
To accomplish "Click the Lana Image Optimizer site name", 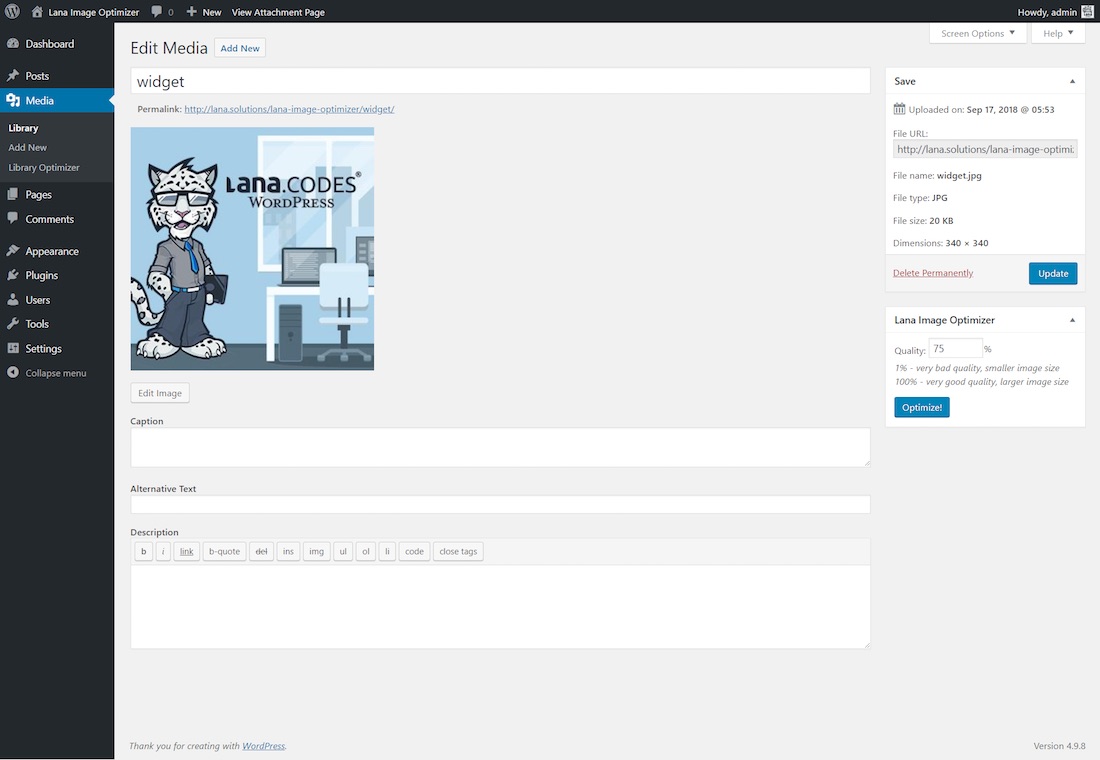I will tap(94, 12).
